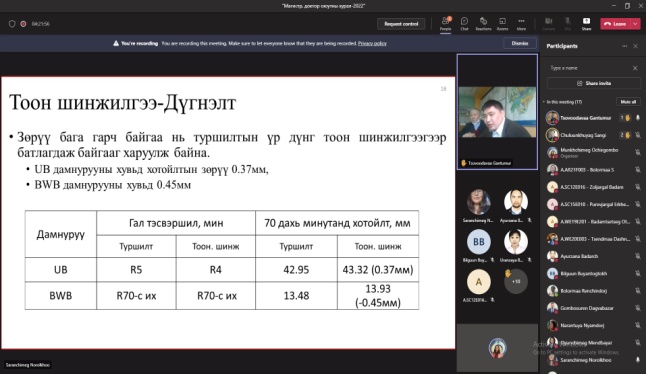
Task: Collapse the 'In this meeting' section
Action: [x=544, y=102]
